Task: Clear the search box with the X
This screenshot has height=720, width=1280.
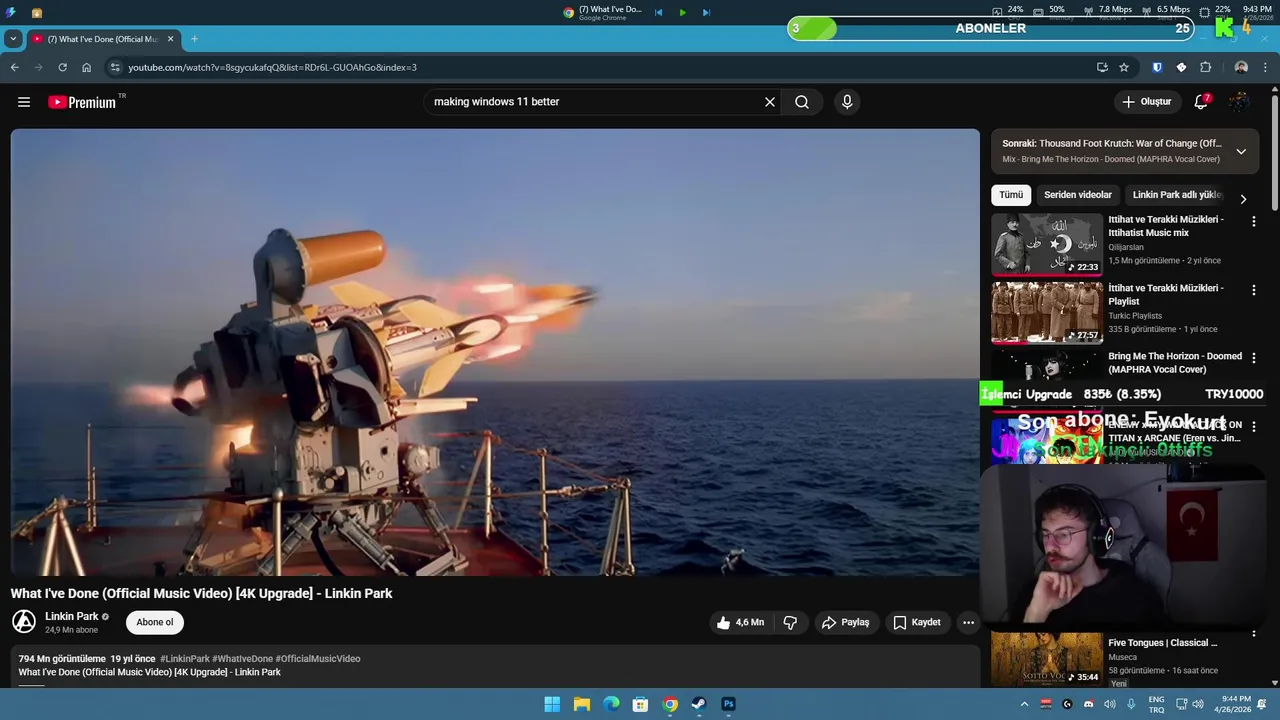Action: click(x=770, y=102)
